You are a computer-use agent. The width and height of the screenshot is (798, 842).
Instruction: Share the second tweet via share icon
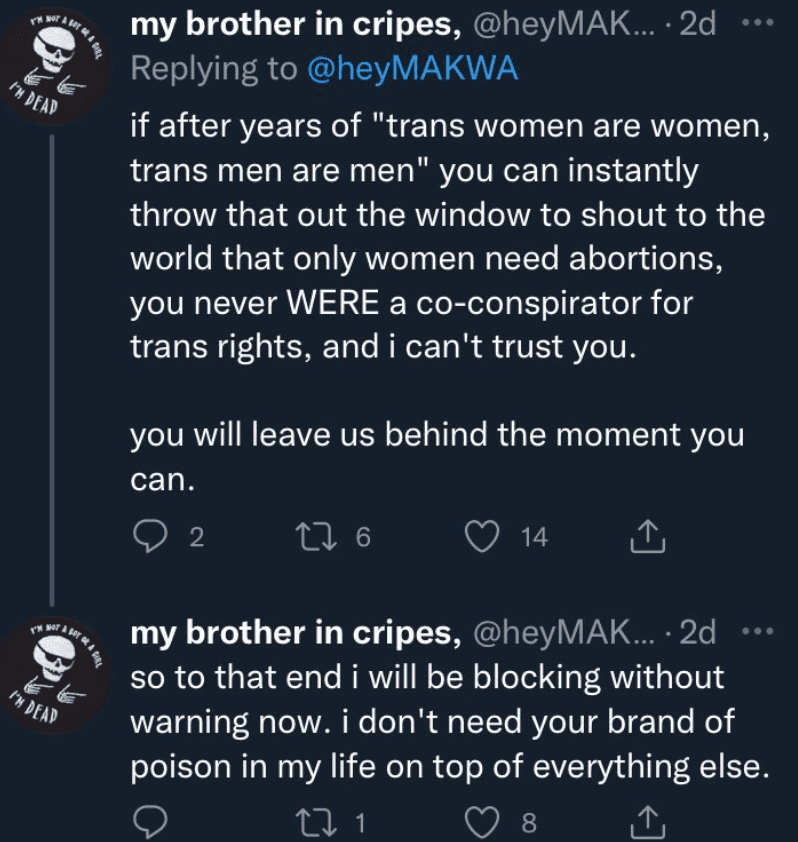tap(647, 822)
